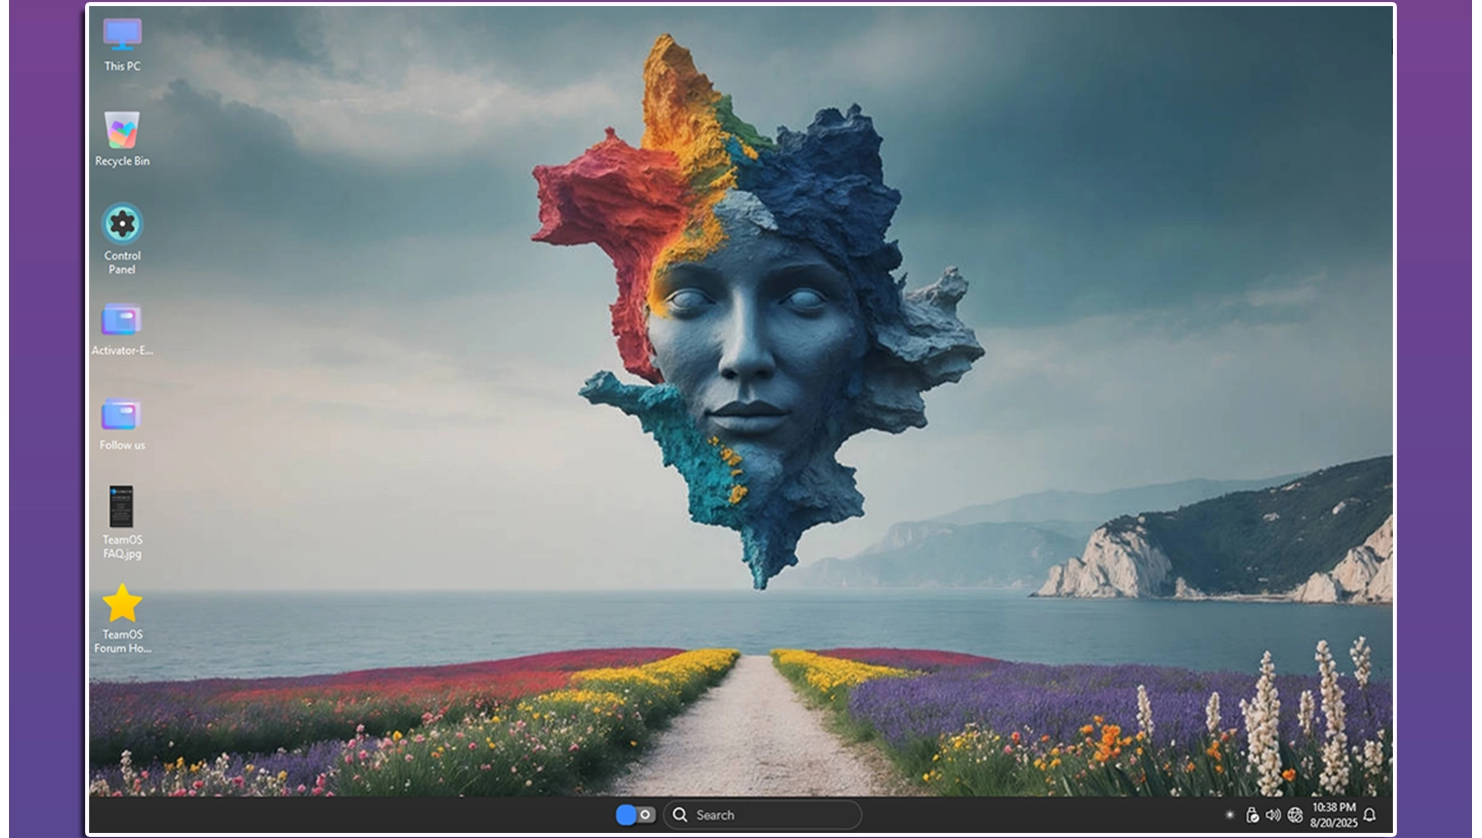Click the floating face sculpture on wallpaper
The height and width of the screenshot is (838, 1482).
tap(750, 330)
